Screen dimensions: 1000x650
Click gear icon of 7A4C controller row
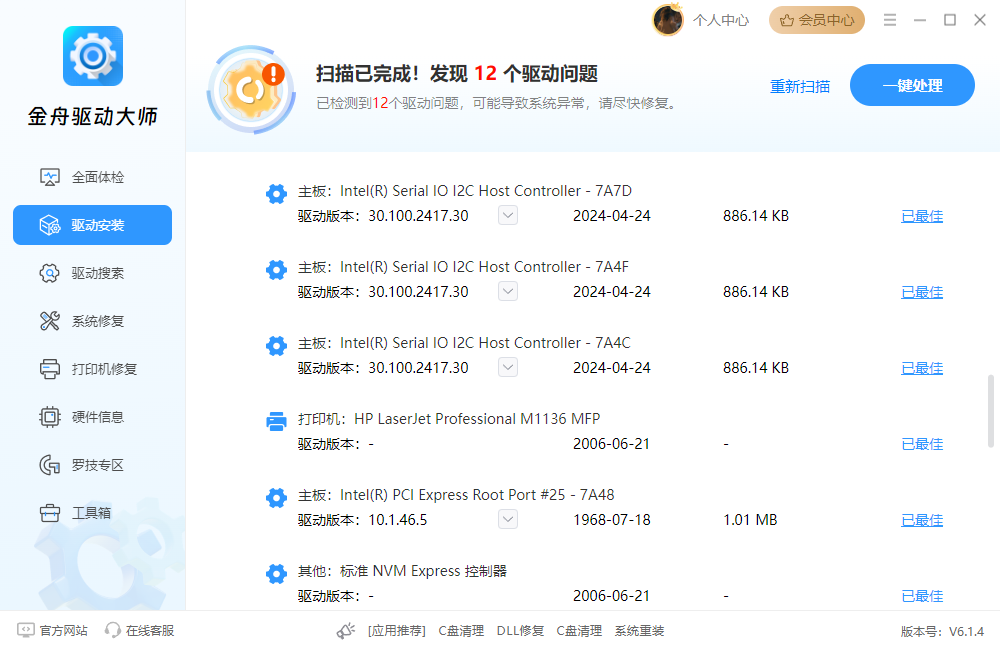(x=276, y=345)
